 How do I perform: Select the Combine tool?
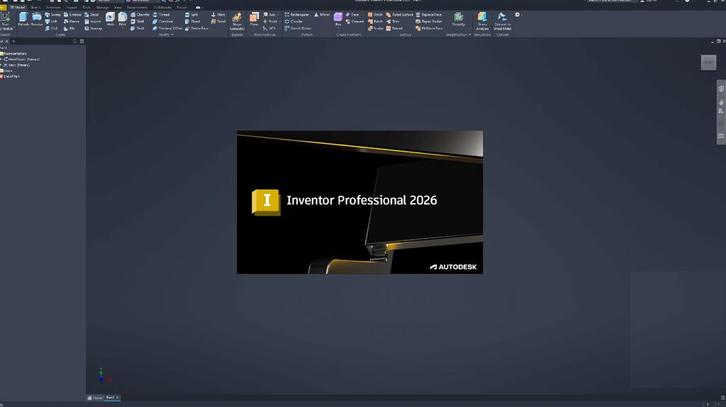point(163,21)
